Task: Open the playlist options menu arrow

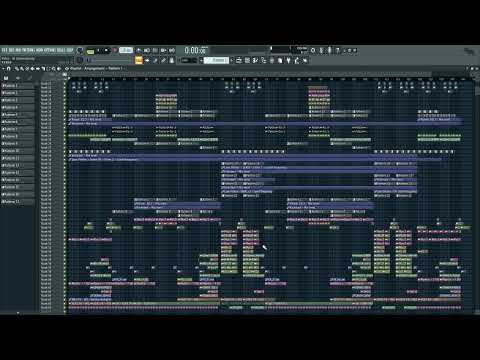Action: (3, 69)
